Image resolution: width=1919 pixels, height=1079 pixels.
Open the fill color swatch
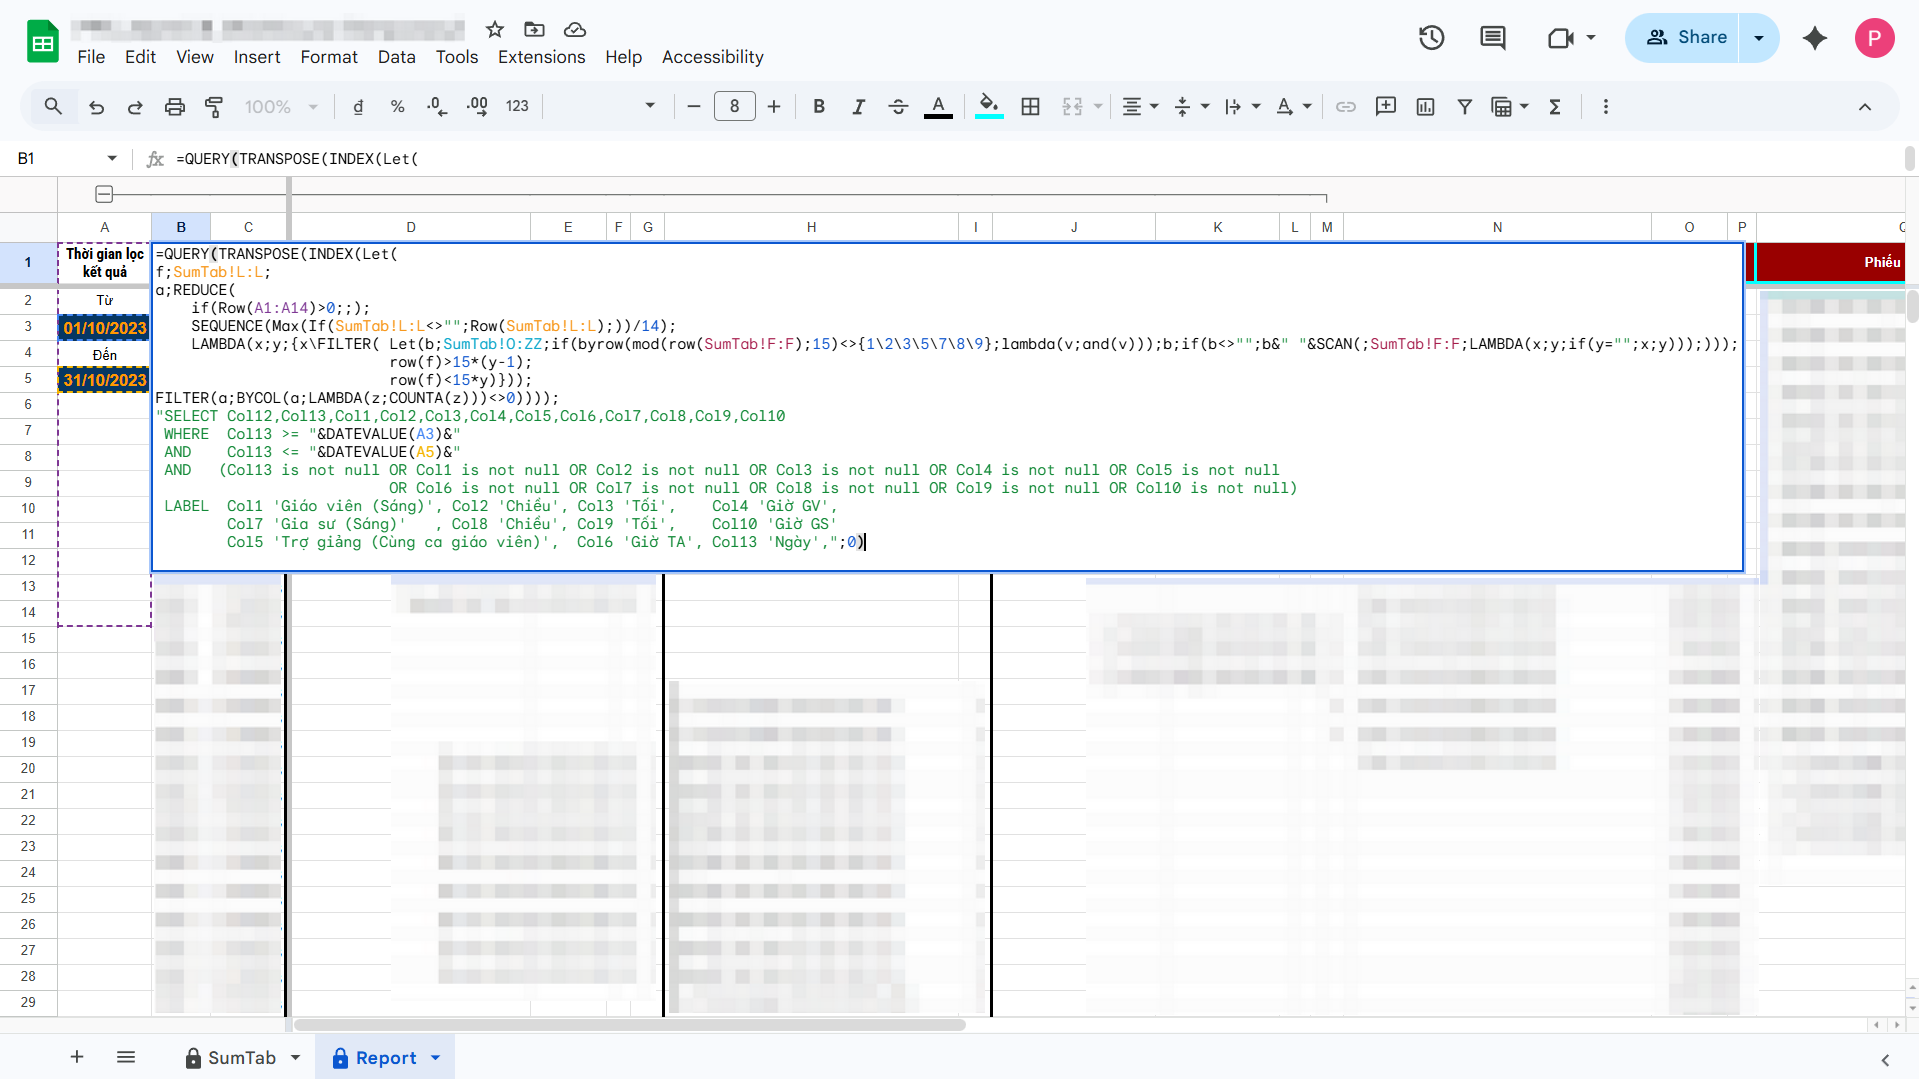(x=988, y=107)
